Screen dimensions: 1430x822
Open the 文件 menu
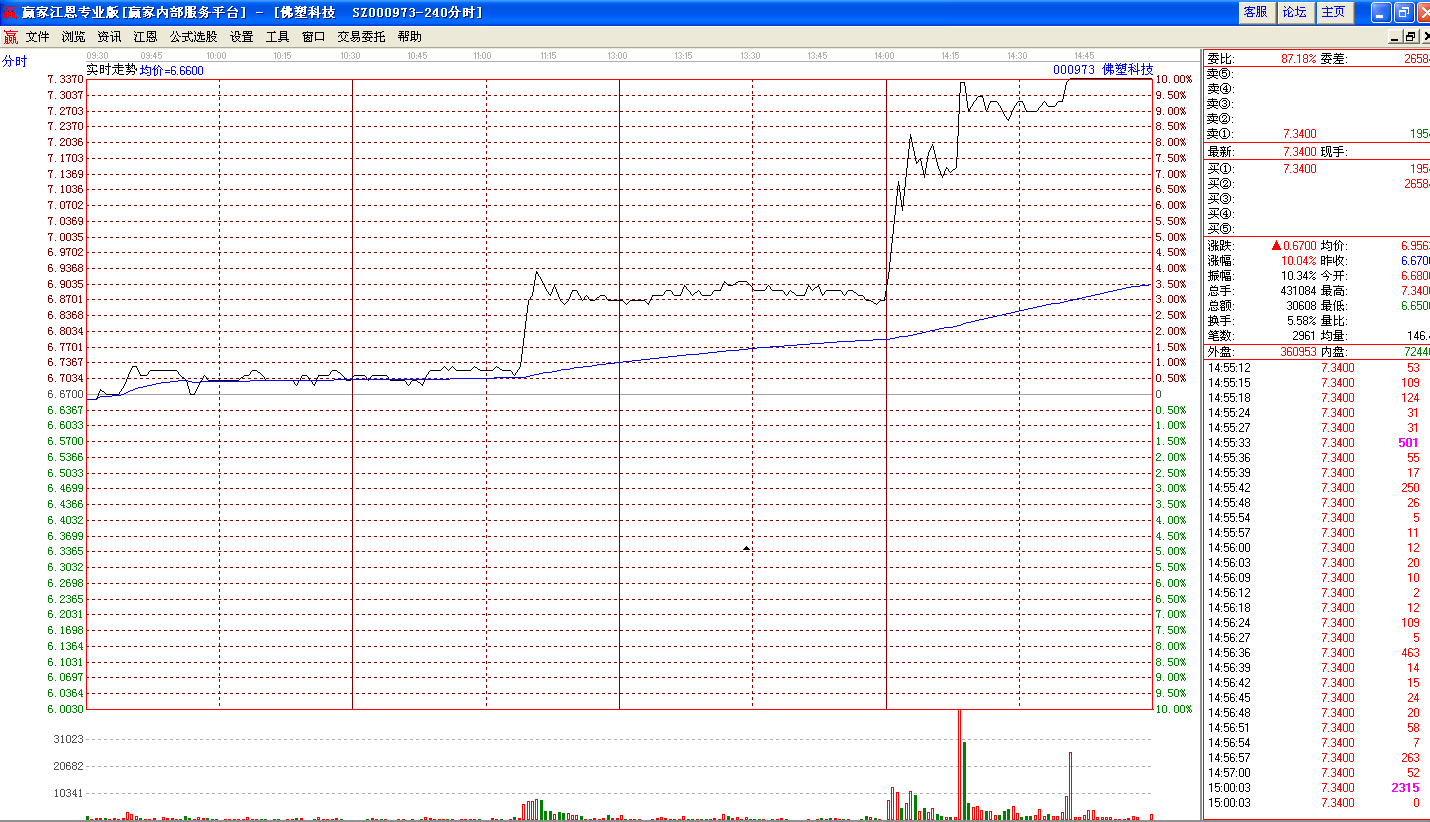[x=37, y=37]
